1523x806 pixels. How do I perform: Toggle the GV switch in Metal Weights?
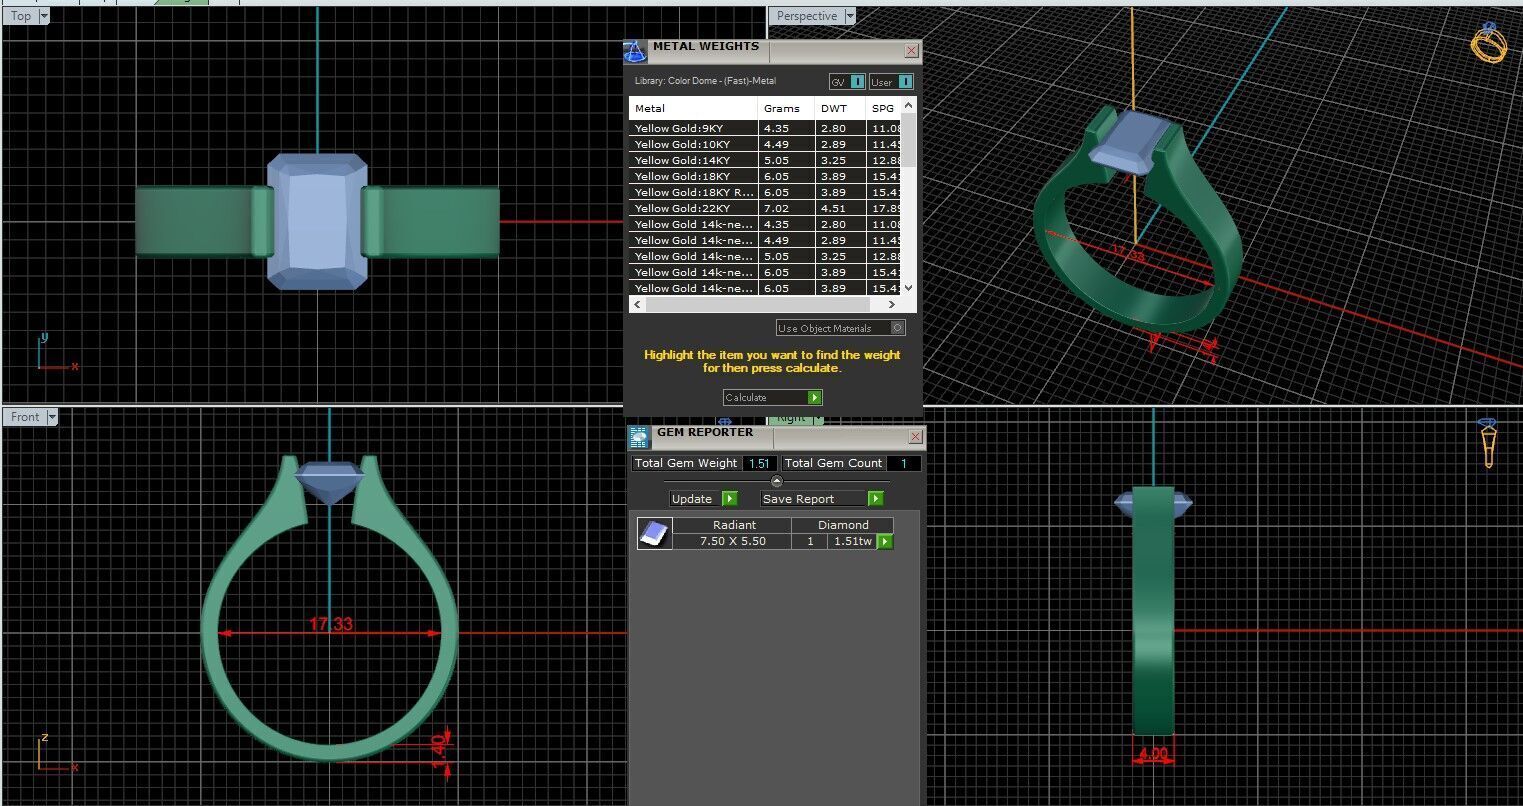point(847,82)
